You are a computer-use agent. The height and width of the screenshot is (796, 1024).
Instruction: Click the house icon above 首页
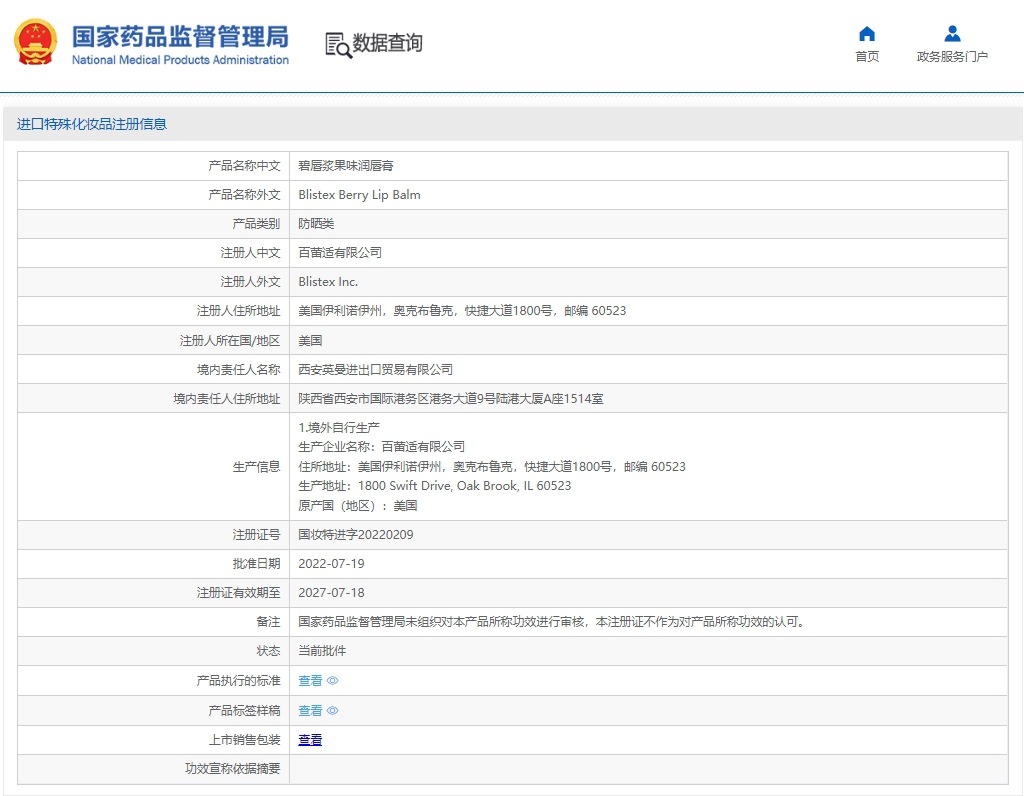(x=867, y=34)
